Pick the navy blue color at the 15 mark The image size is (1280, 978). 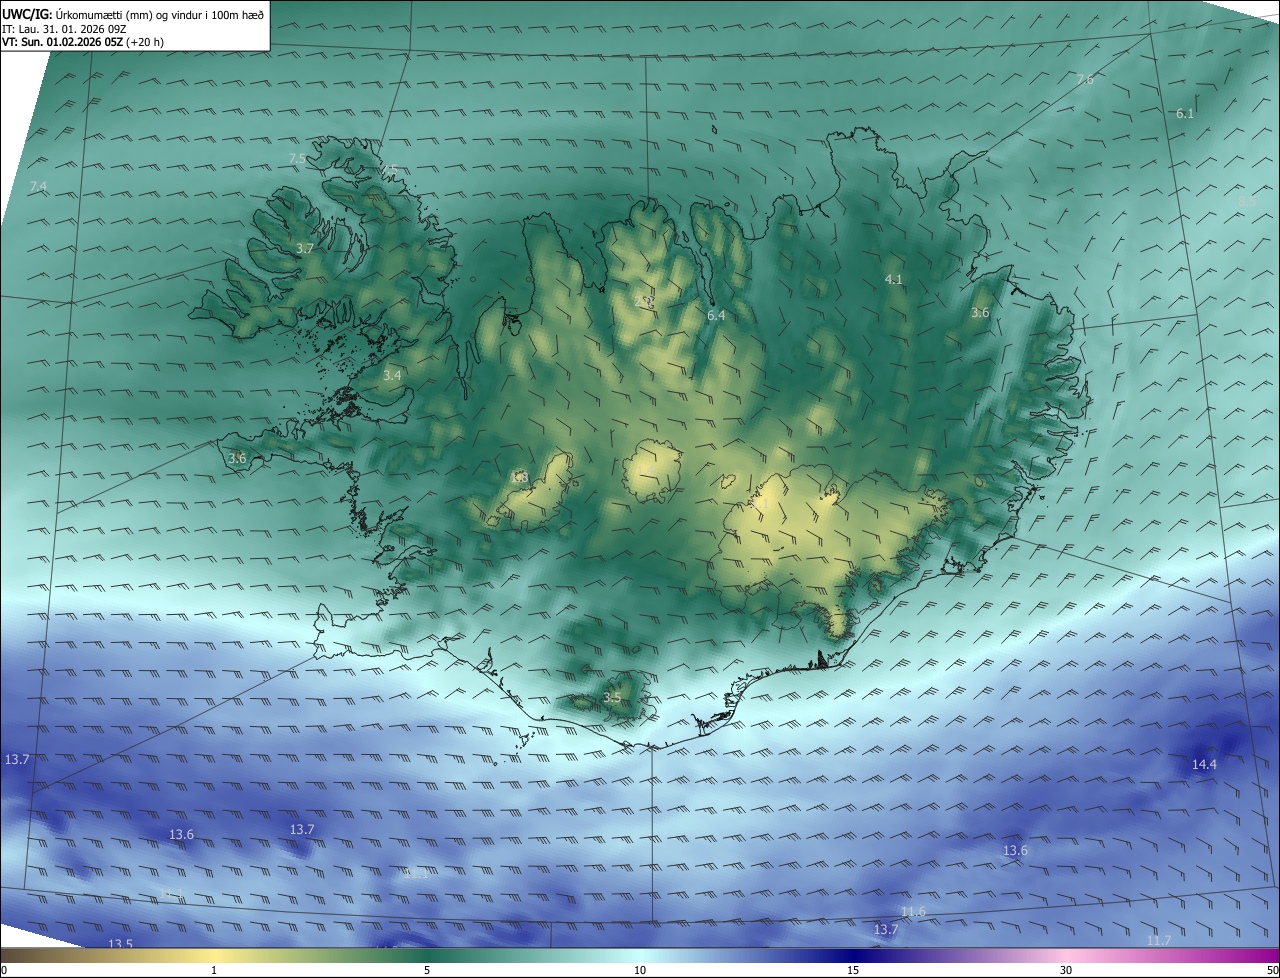coord(853,955)
